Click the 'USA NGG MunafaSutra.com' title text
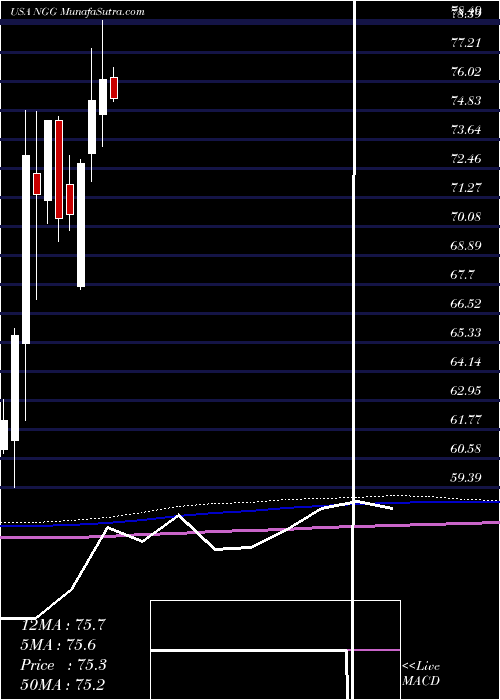This screenshot has width=500, height=700. [77, 12]
